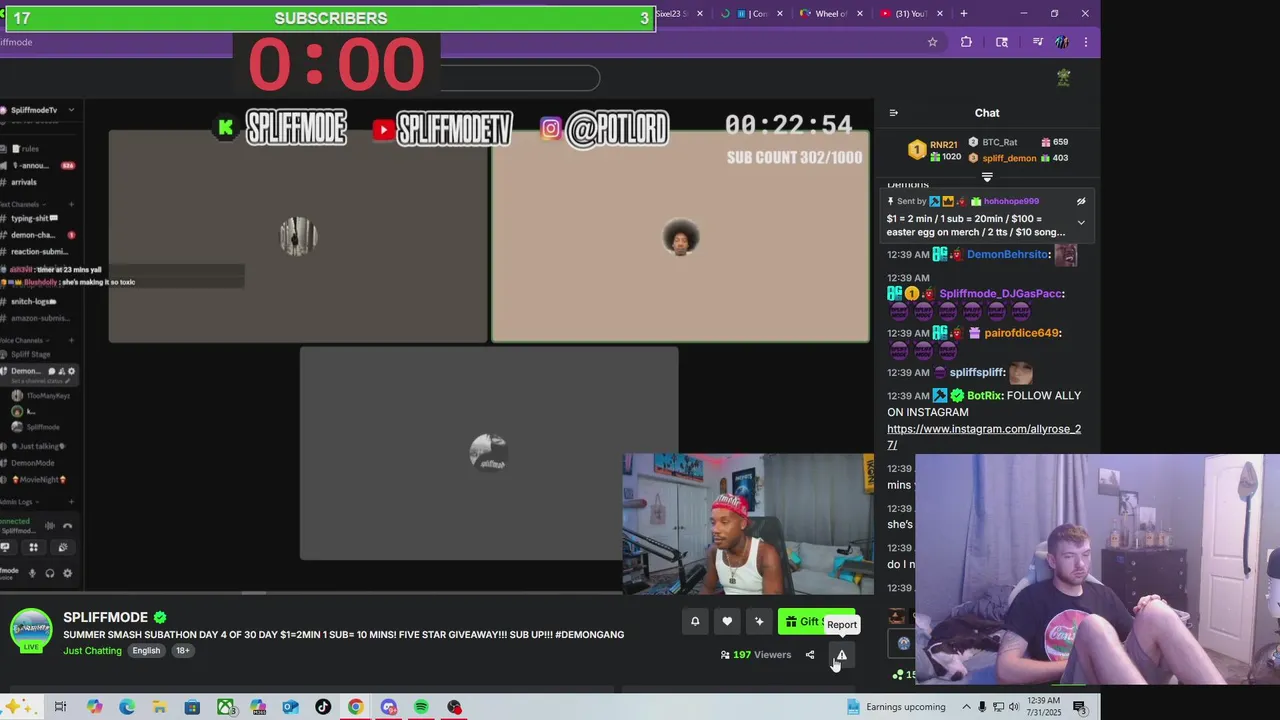The height and width of the screenshot is (720, 1280).
Task: Open the Instagram allyrose link in chat
Action: coord(984,437)
